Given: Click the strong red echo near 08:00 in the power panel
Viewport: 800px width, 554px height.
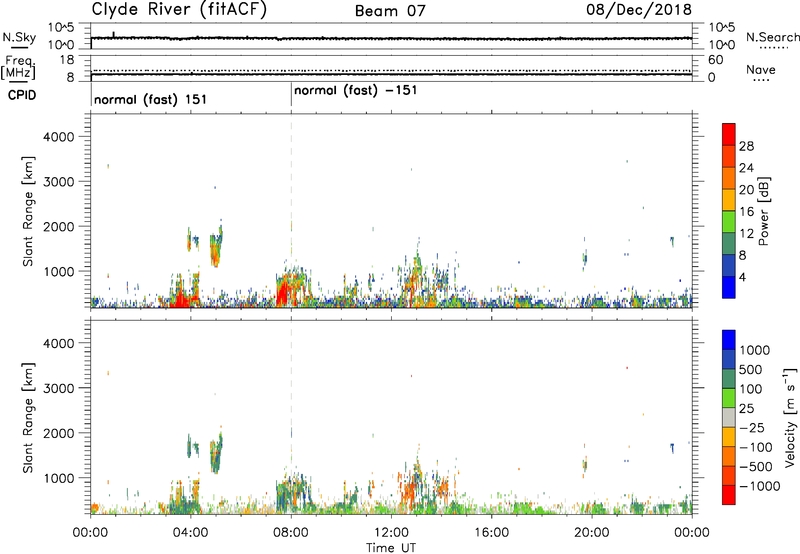Looking at the screenshot, I should [282, 295].
